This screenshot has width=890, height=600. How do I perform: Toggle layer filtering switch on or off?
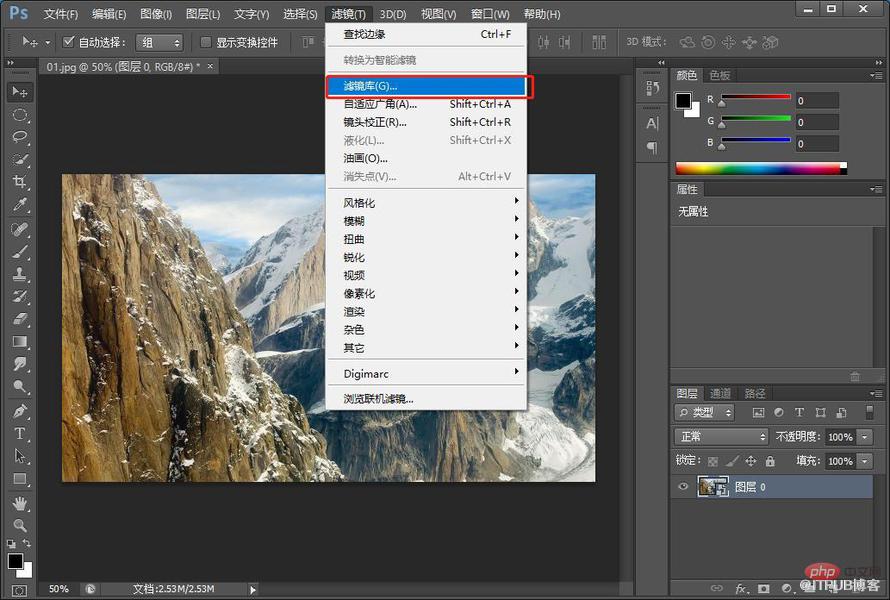tap(869, 413)
